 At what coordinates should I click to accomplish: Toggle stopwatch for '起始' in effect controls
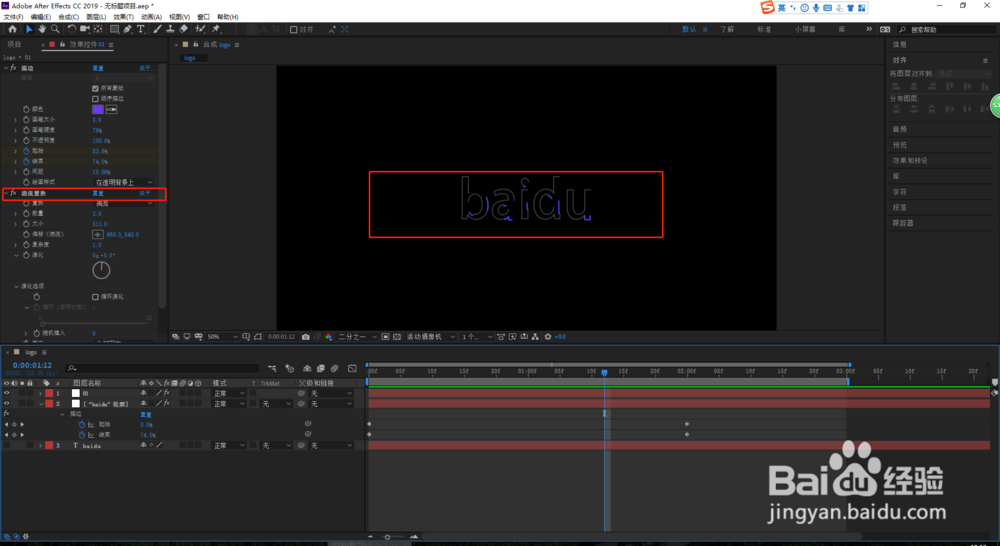click(26, 151)
